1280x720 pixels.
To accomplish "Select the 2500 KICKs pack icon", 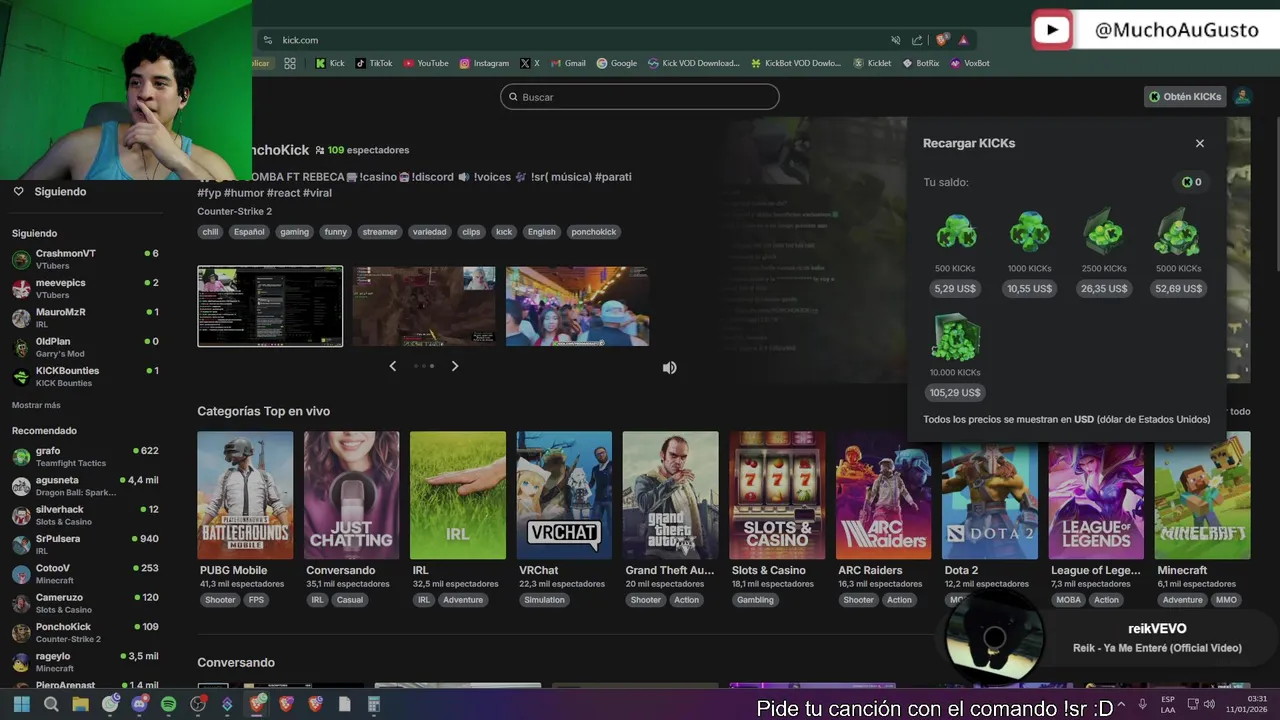I will [x=1104, y=232].
